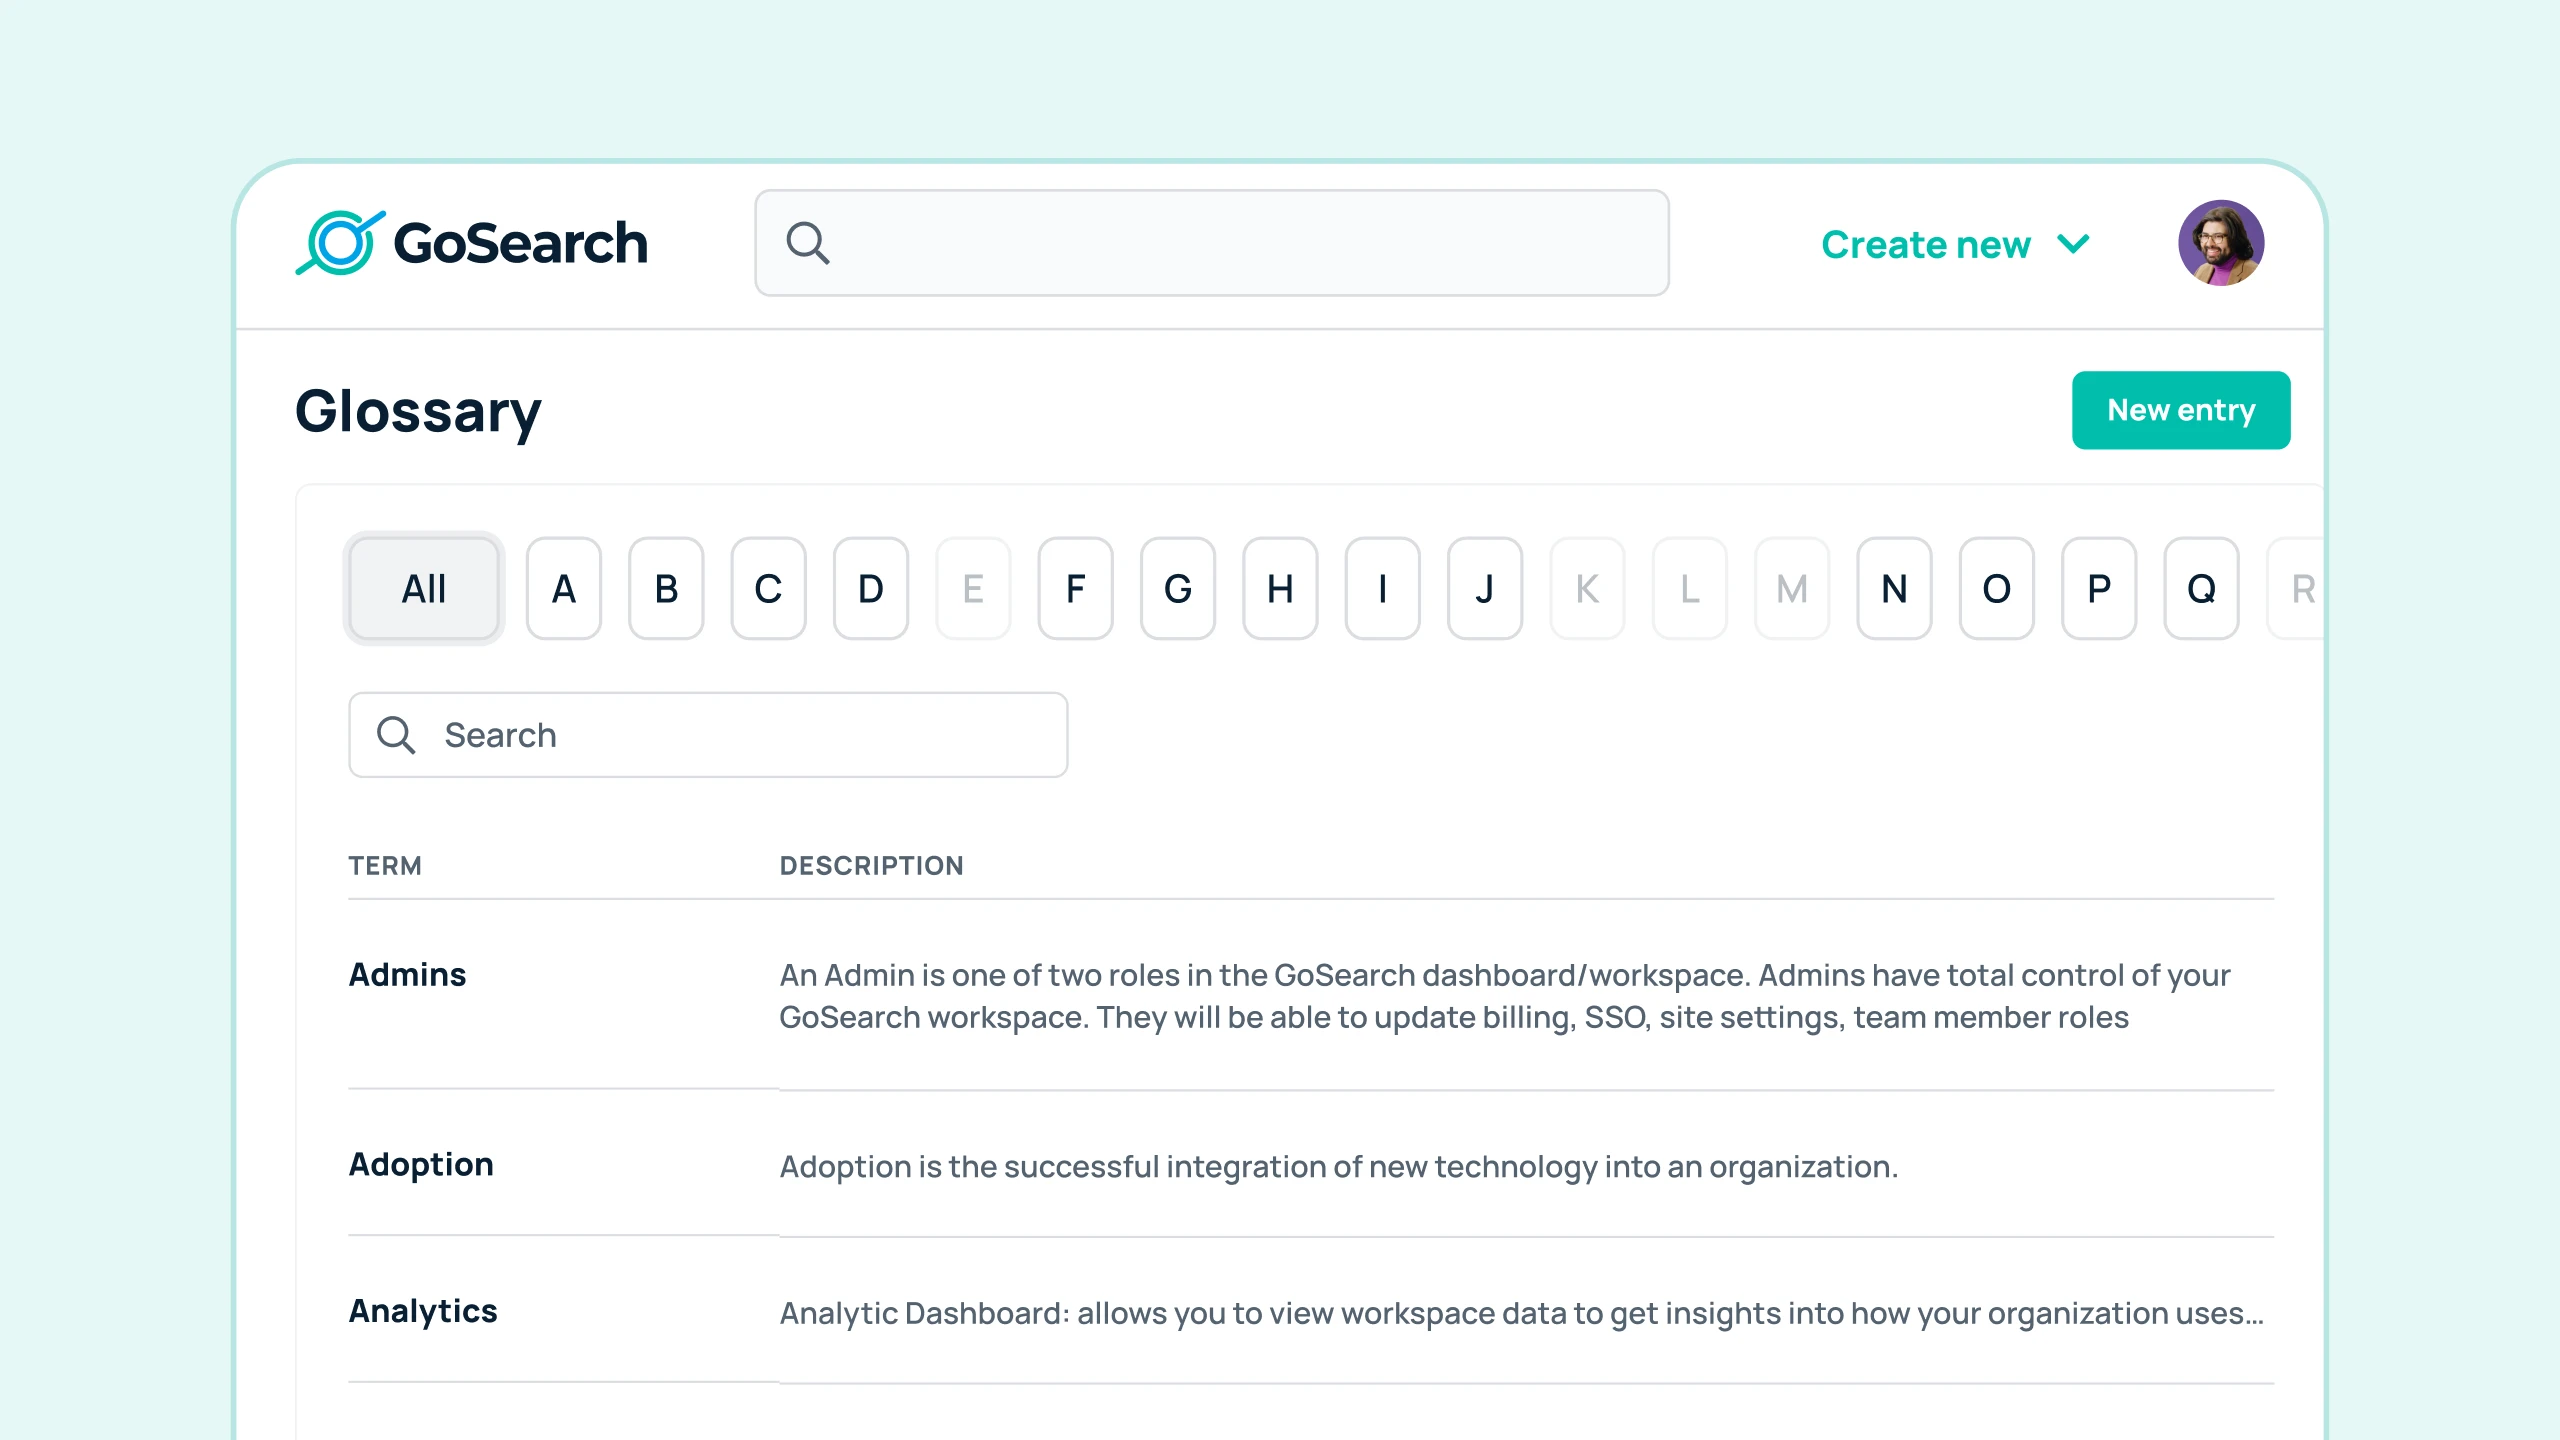Open the Adoption glossary term
The height and width of the screenshot is (1440, 2560).
[420, 1164]
